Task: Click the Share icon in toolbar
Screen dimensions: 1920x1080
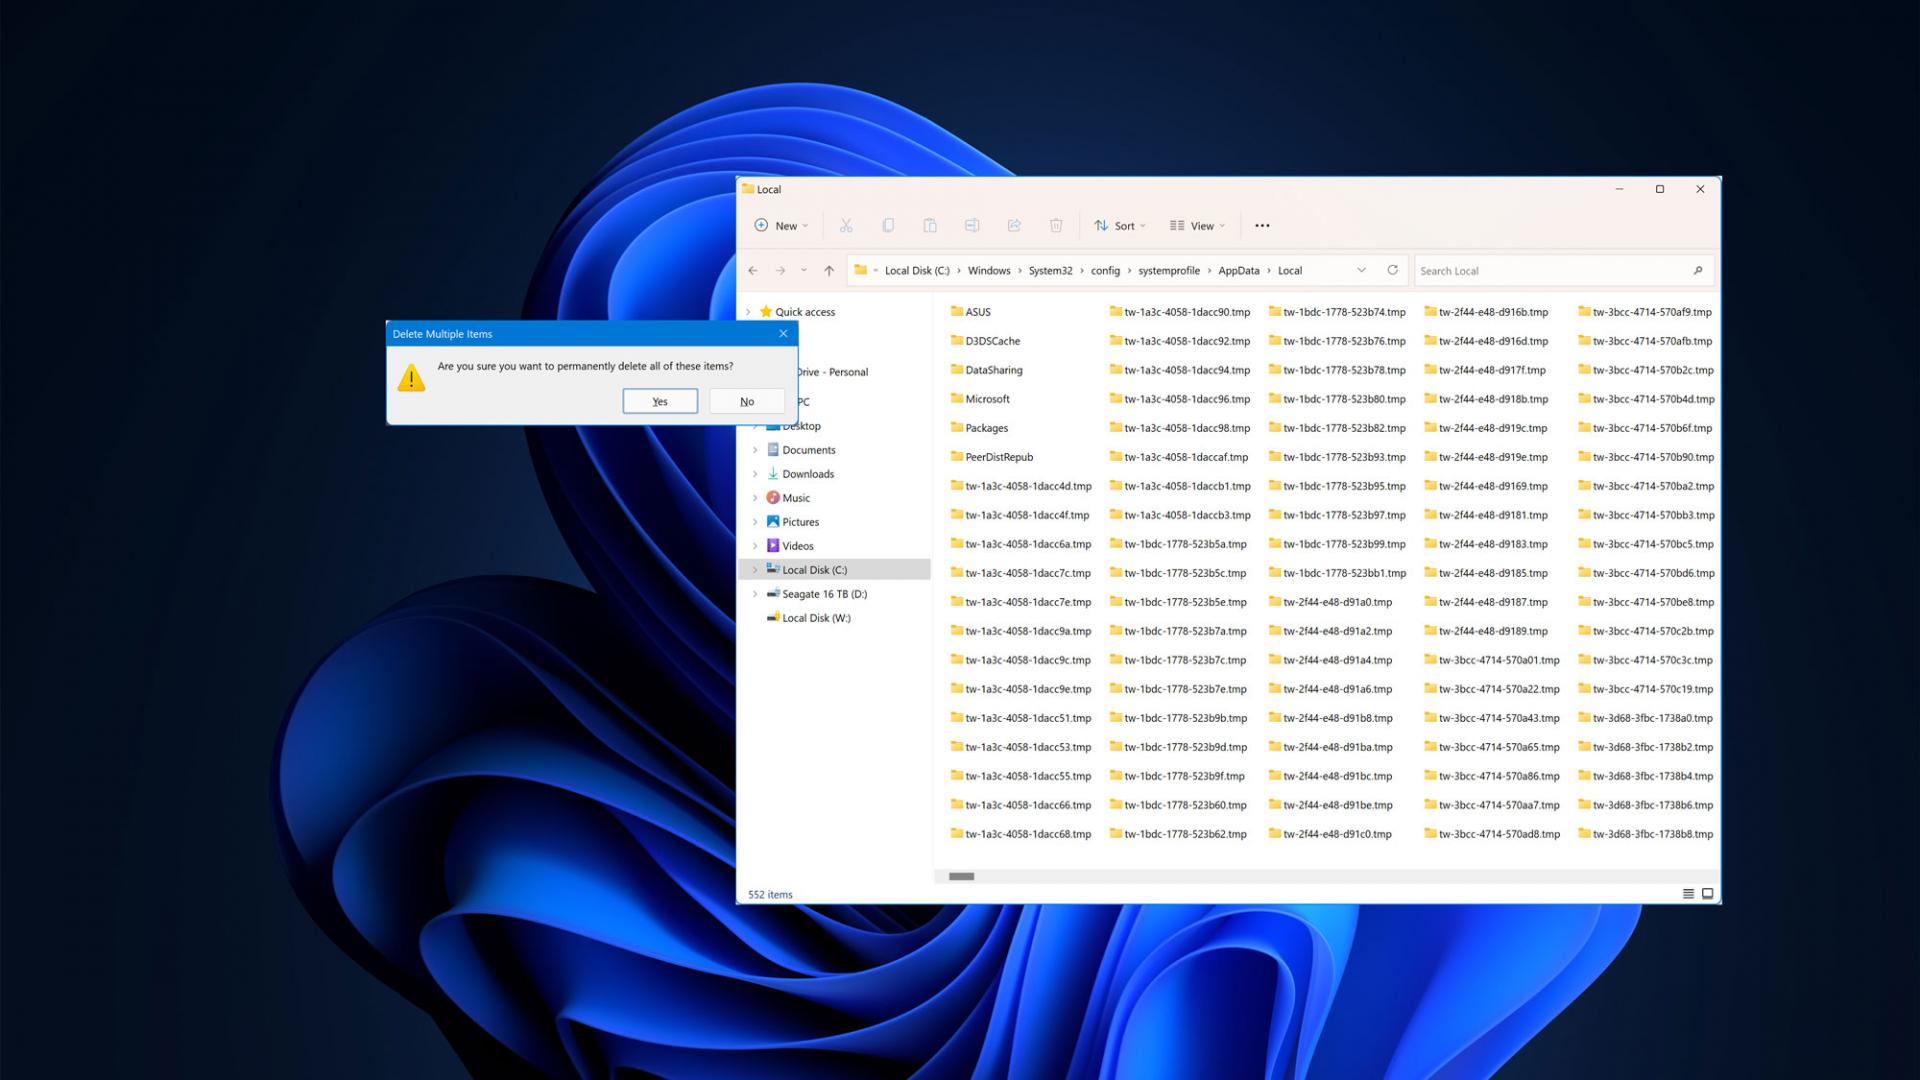Action: 1014,225
